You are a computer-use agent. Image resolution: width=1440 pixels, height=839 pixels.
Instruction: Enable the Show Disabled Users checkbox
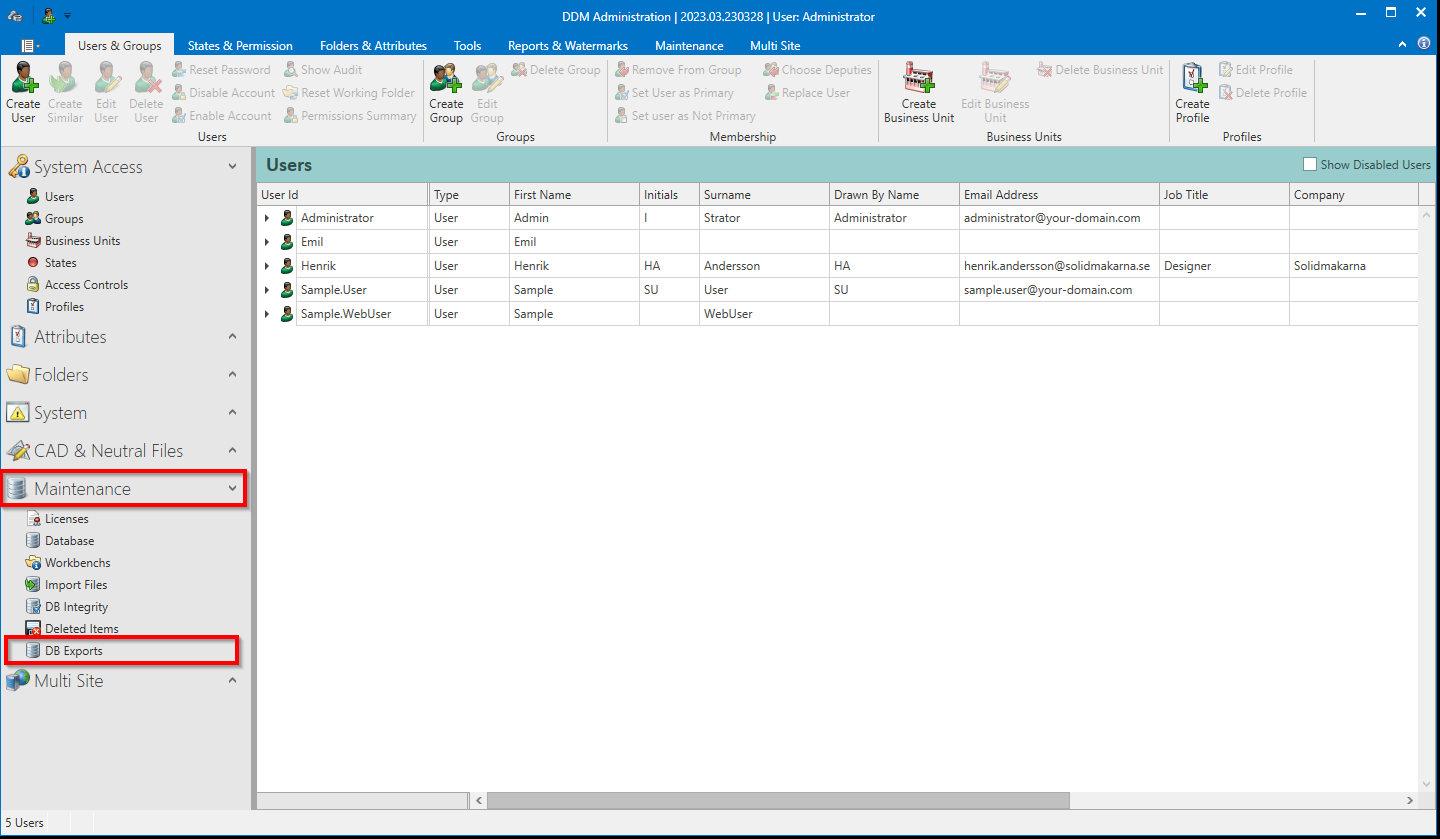point(1309,164)
